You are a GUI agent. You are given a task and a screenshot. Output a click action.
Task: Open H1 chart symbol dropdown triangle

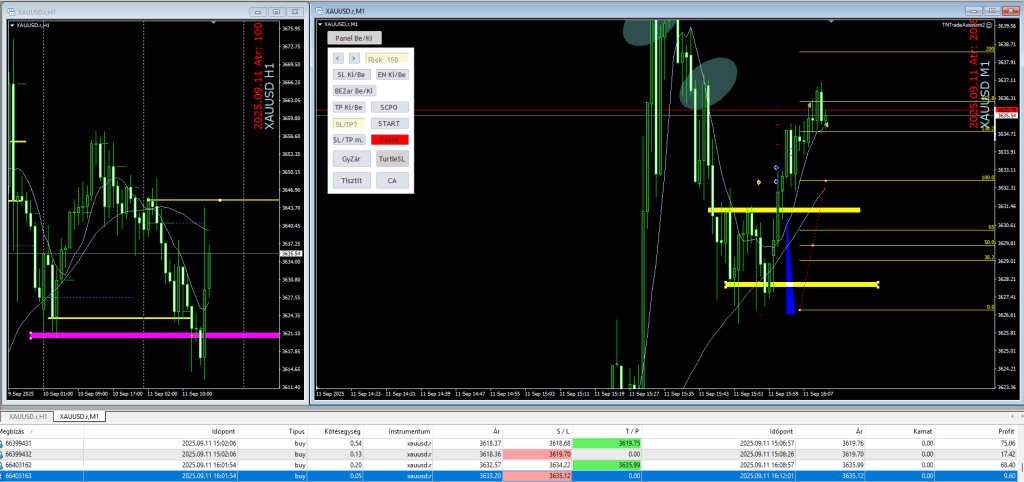(x=12, y=24)
